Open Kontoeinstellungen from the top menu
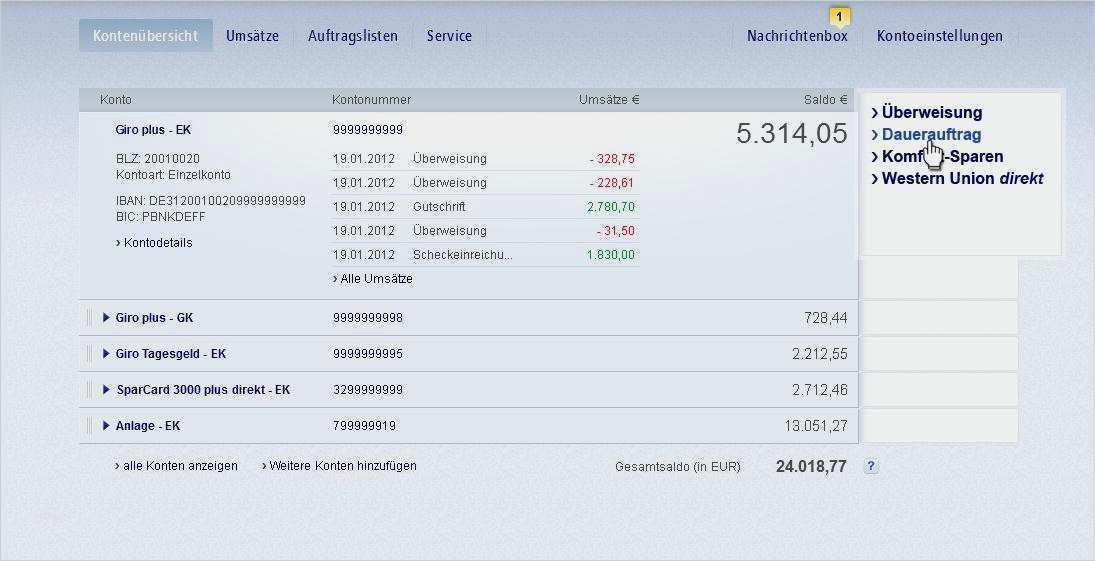The width and height of the screenshot is (1095, 561). pyautogui.click(x=939, y=36)
